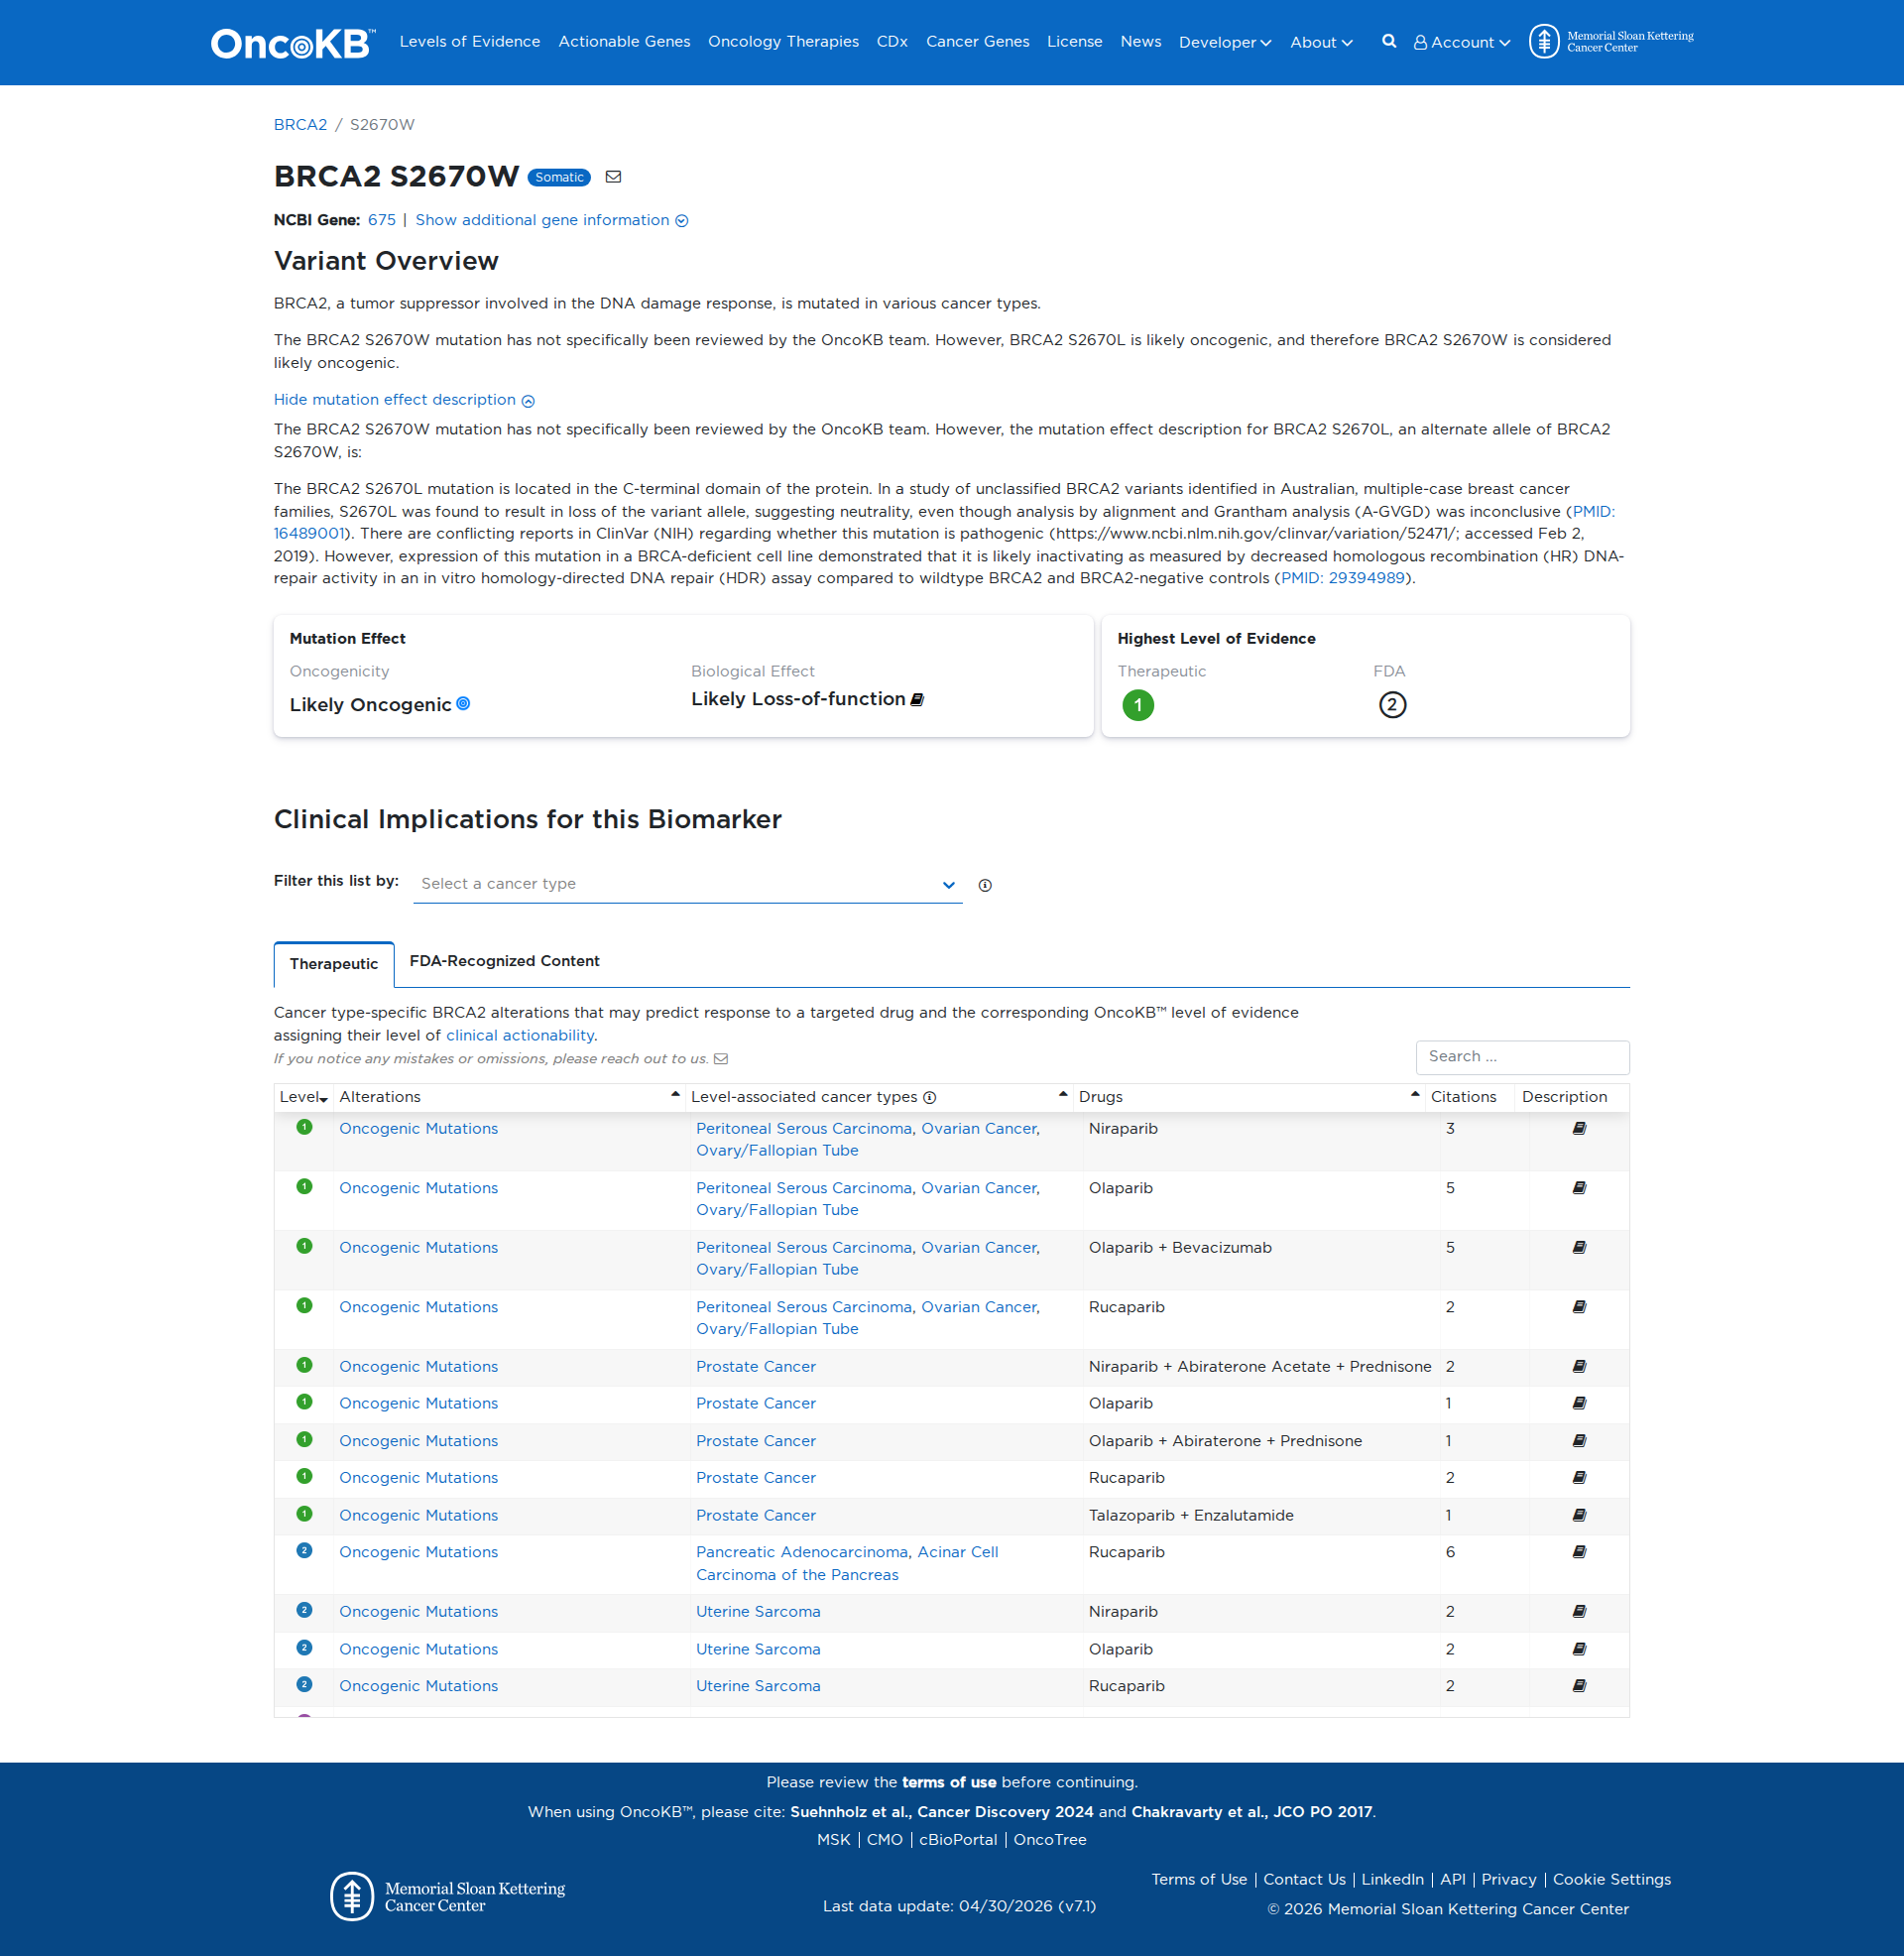Click Uterine Sarcoma link in Olaparib row

click(758, 1649)
